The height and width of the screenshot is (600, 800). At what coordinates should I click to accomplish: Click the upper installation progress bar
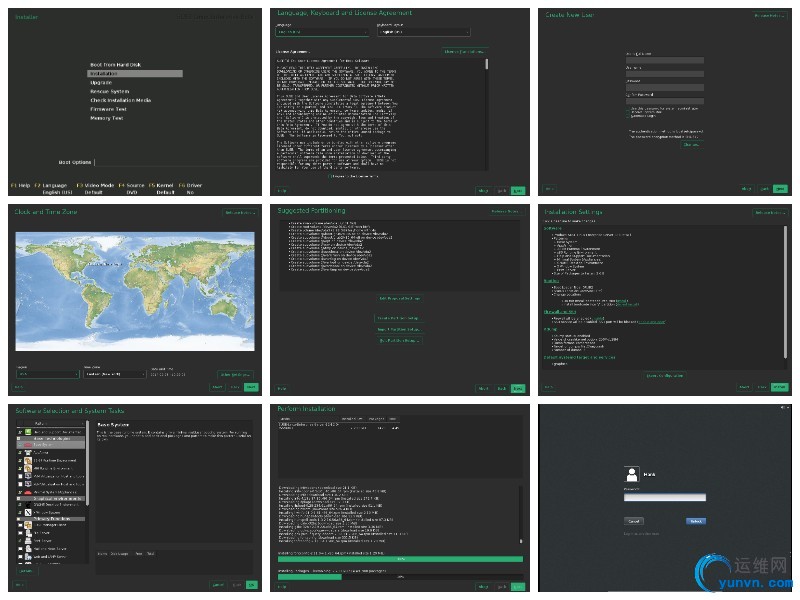(401, 559)
